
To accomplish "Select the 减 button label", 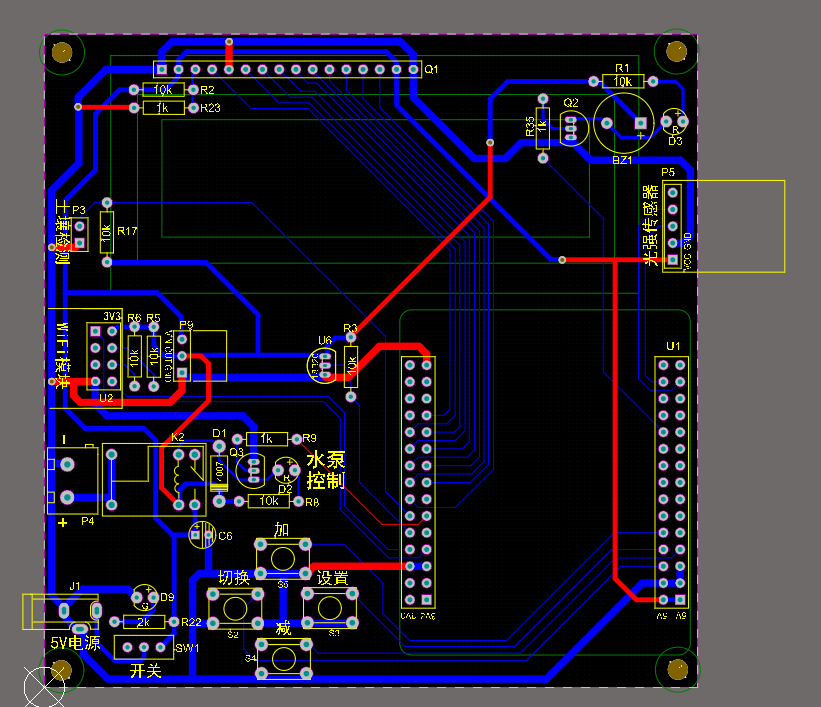I will pos(283,627).
